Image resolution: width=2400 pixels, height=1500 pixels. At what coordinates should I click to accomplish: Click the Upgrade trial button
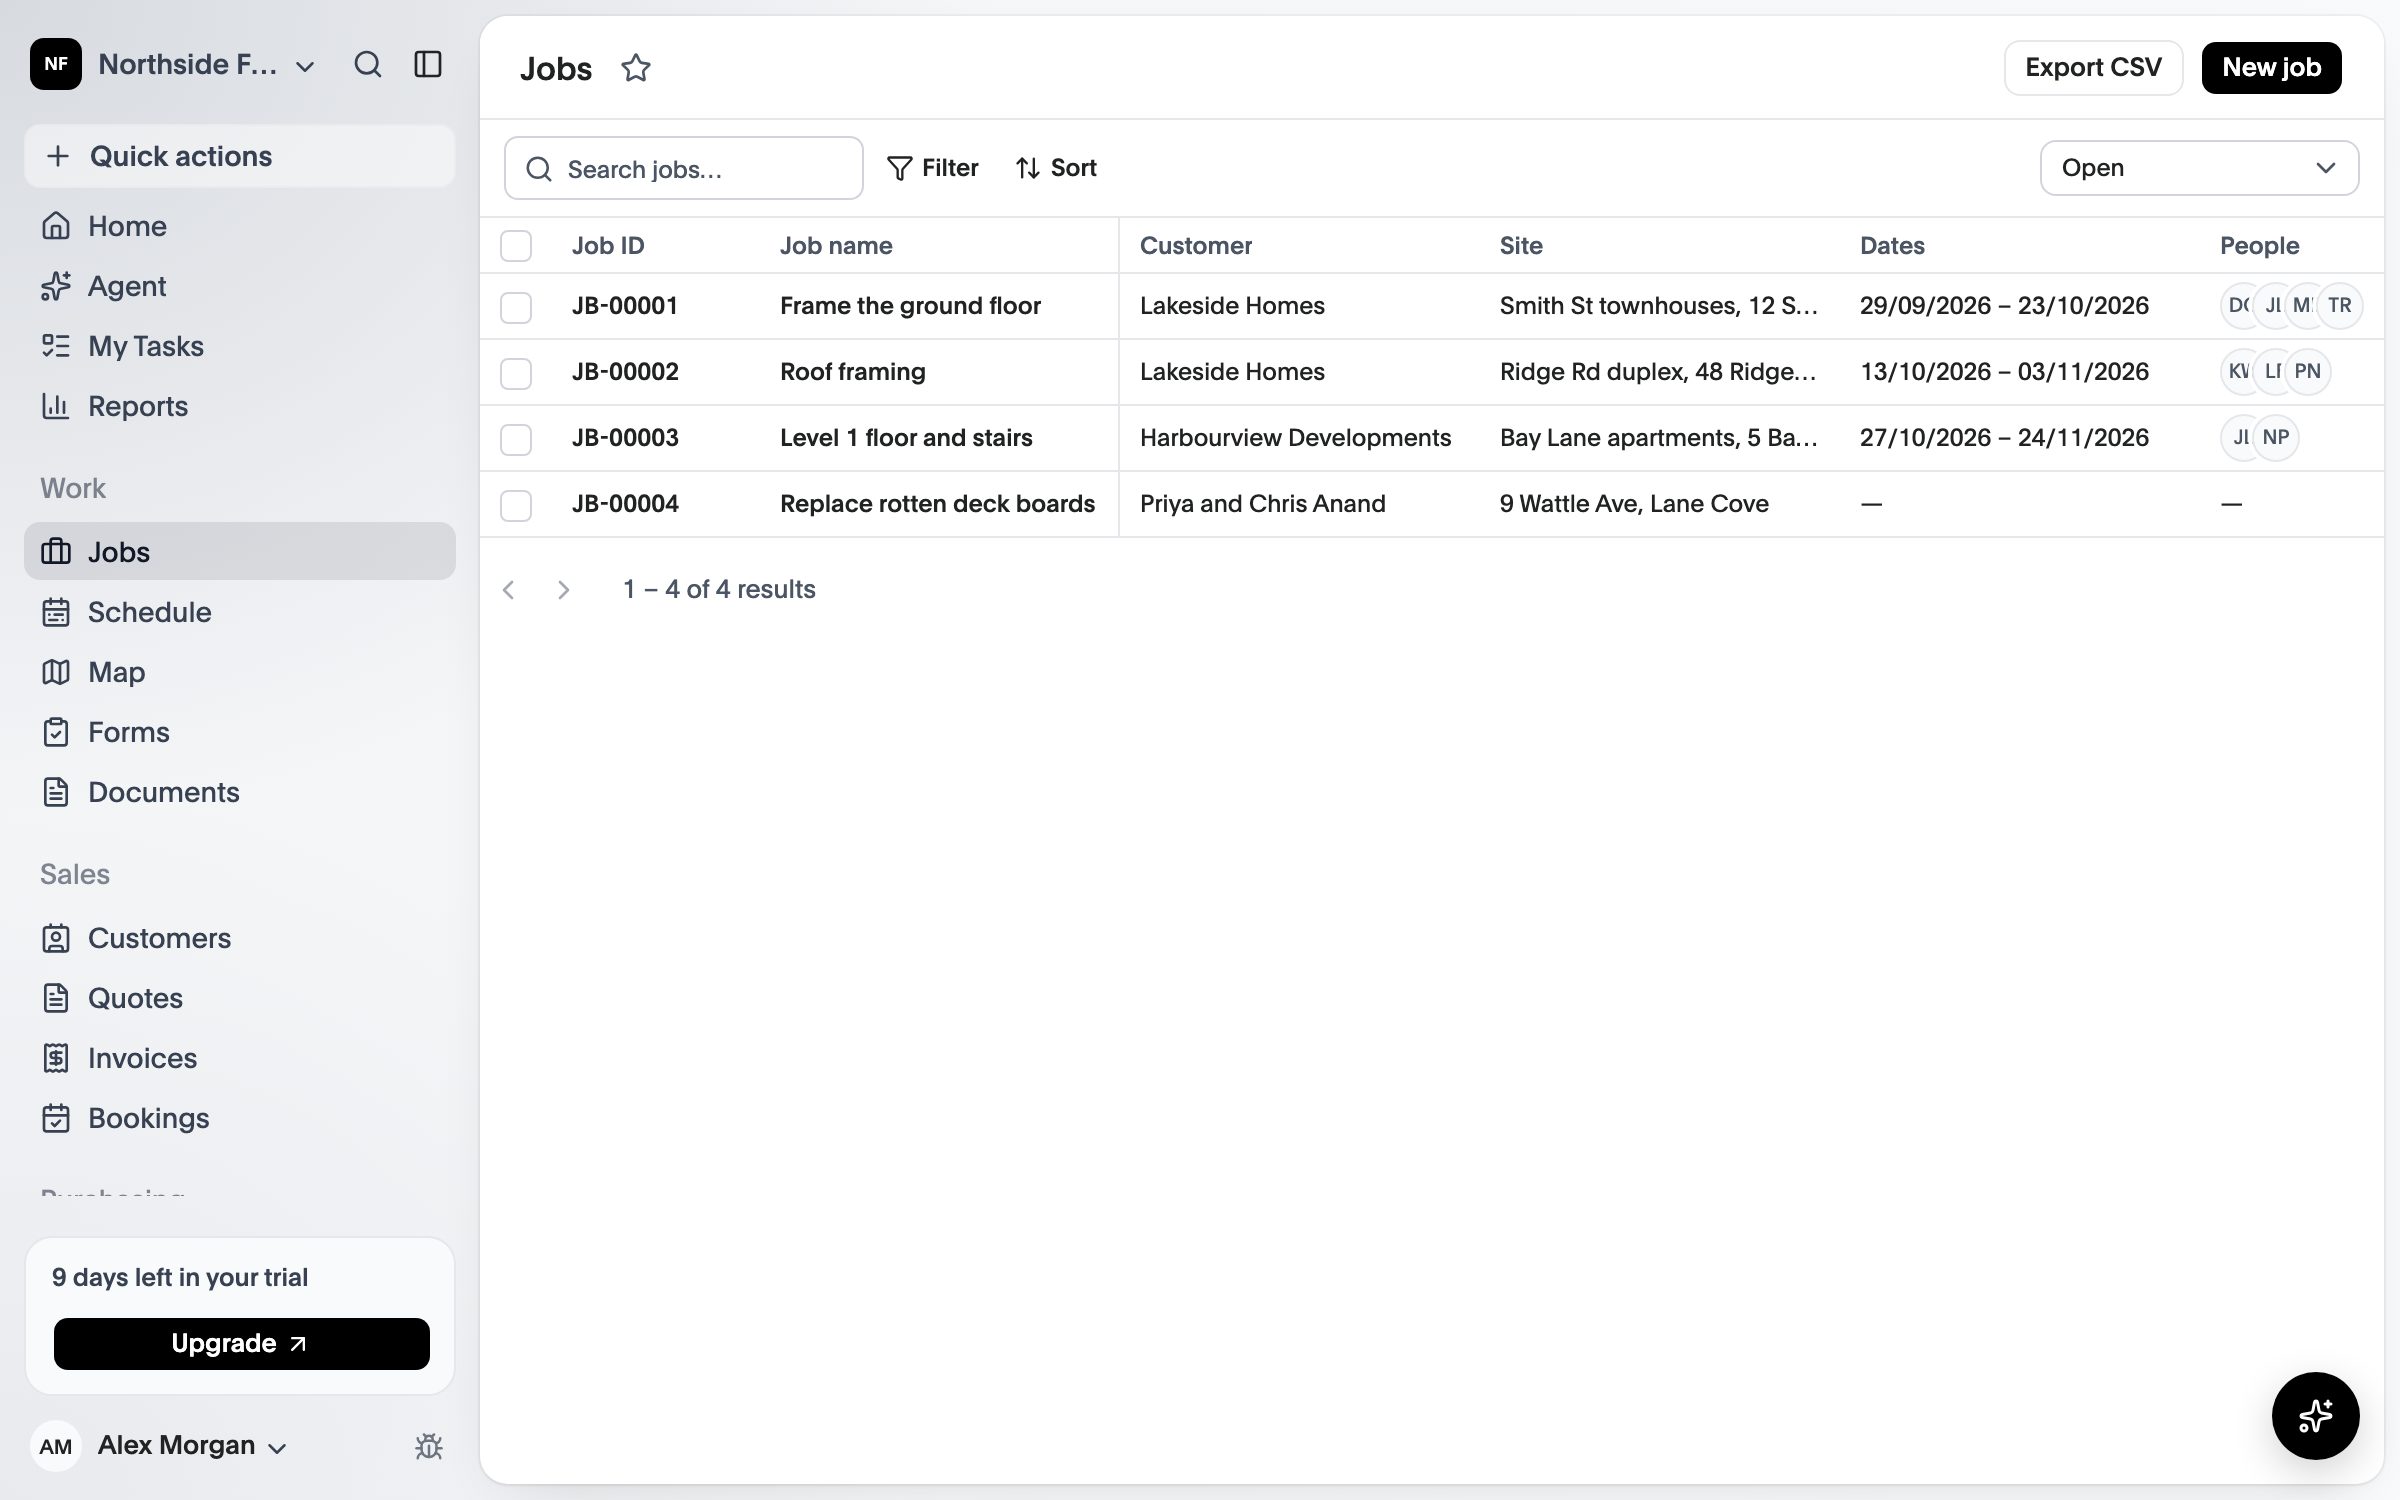241,1343
